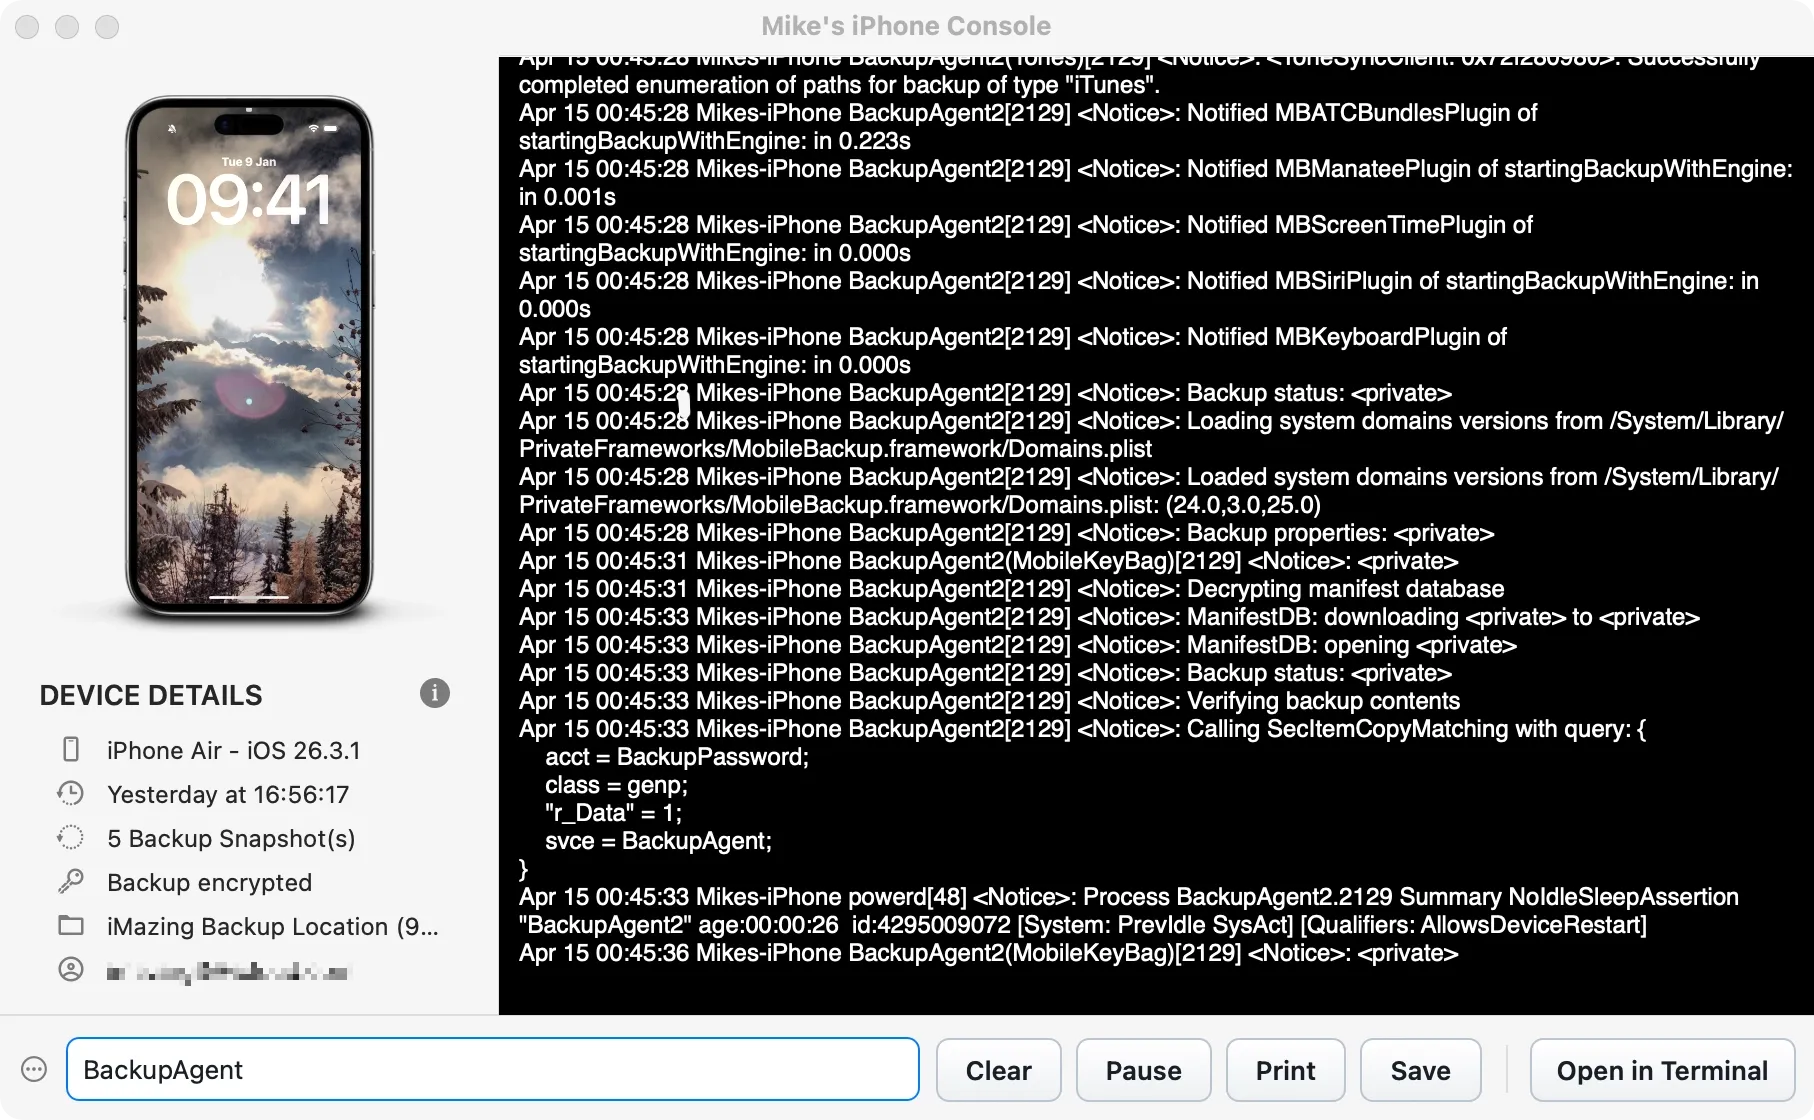This screenshot has height=1120, width=1814.
Task: Save the console log
Action: pyautogui.click(x=1419, y=1069)
